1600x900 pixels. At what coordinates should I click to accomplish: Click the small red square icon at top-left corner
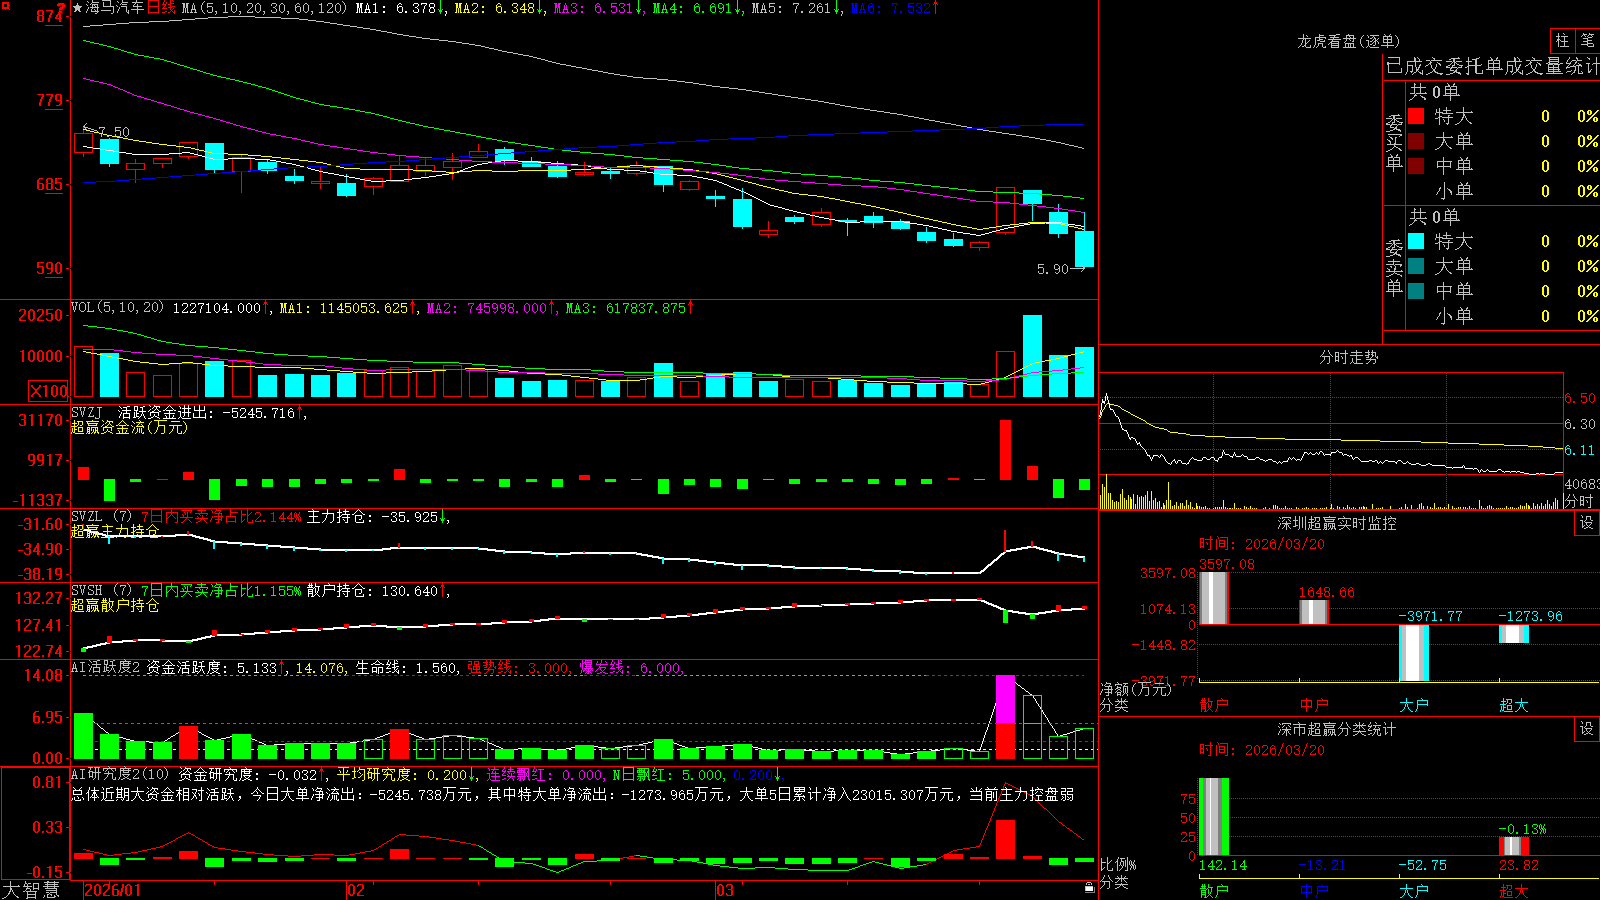pyautogui.click(x=5, y=7)
